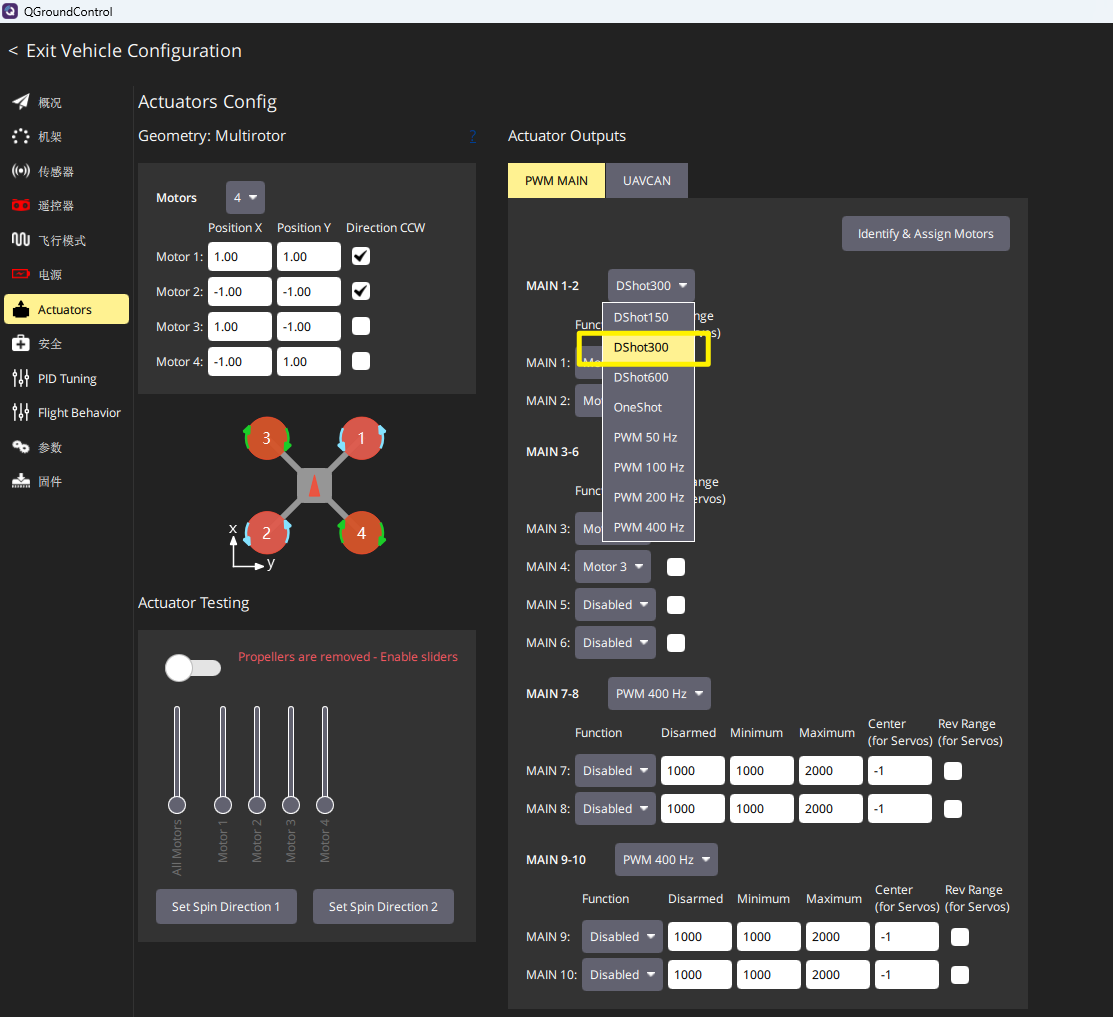Open the Flight Behavior sliders icon

(x=21, y=412)
